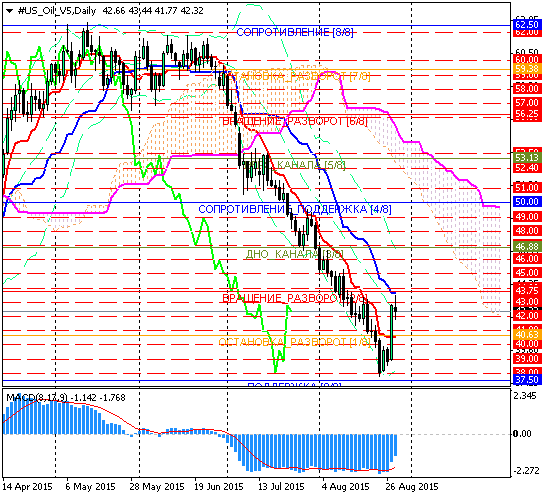Image resolution: width=550 pixels, height=495 pixels.
Task: Select the КАНАЛА [5/8] level label
Action: point(311,165)
